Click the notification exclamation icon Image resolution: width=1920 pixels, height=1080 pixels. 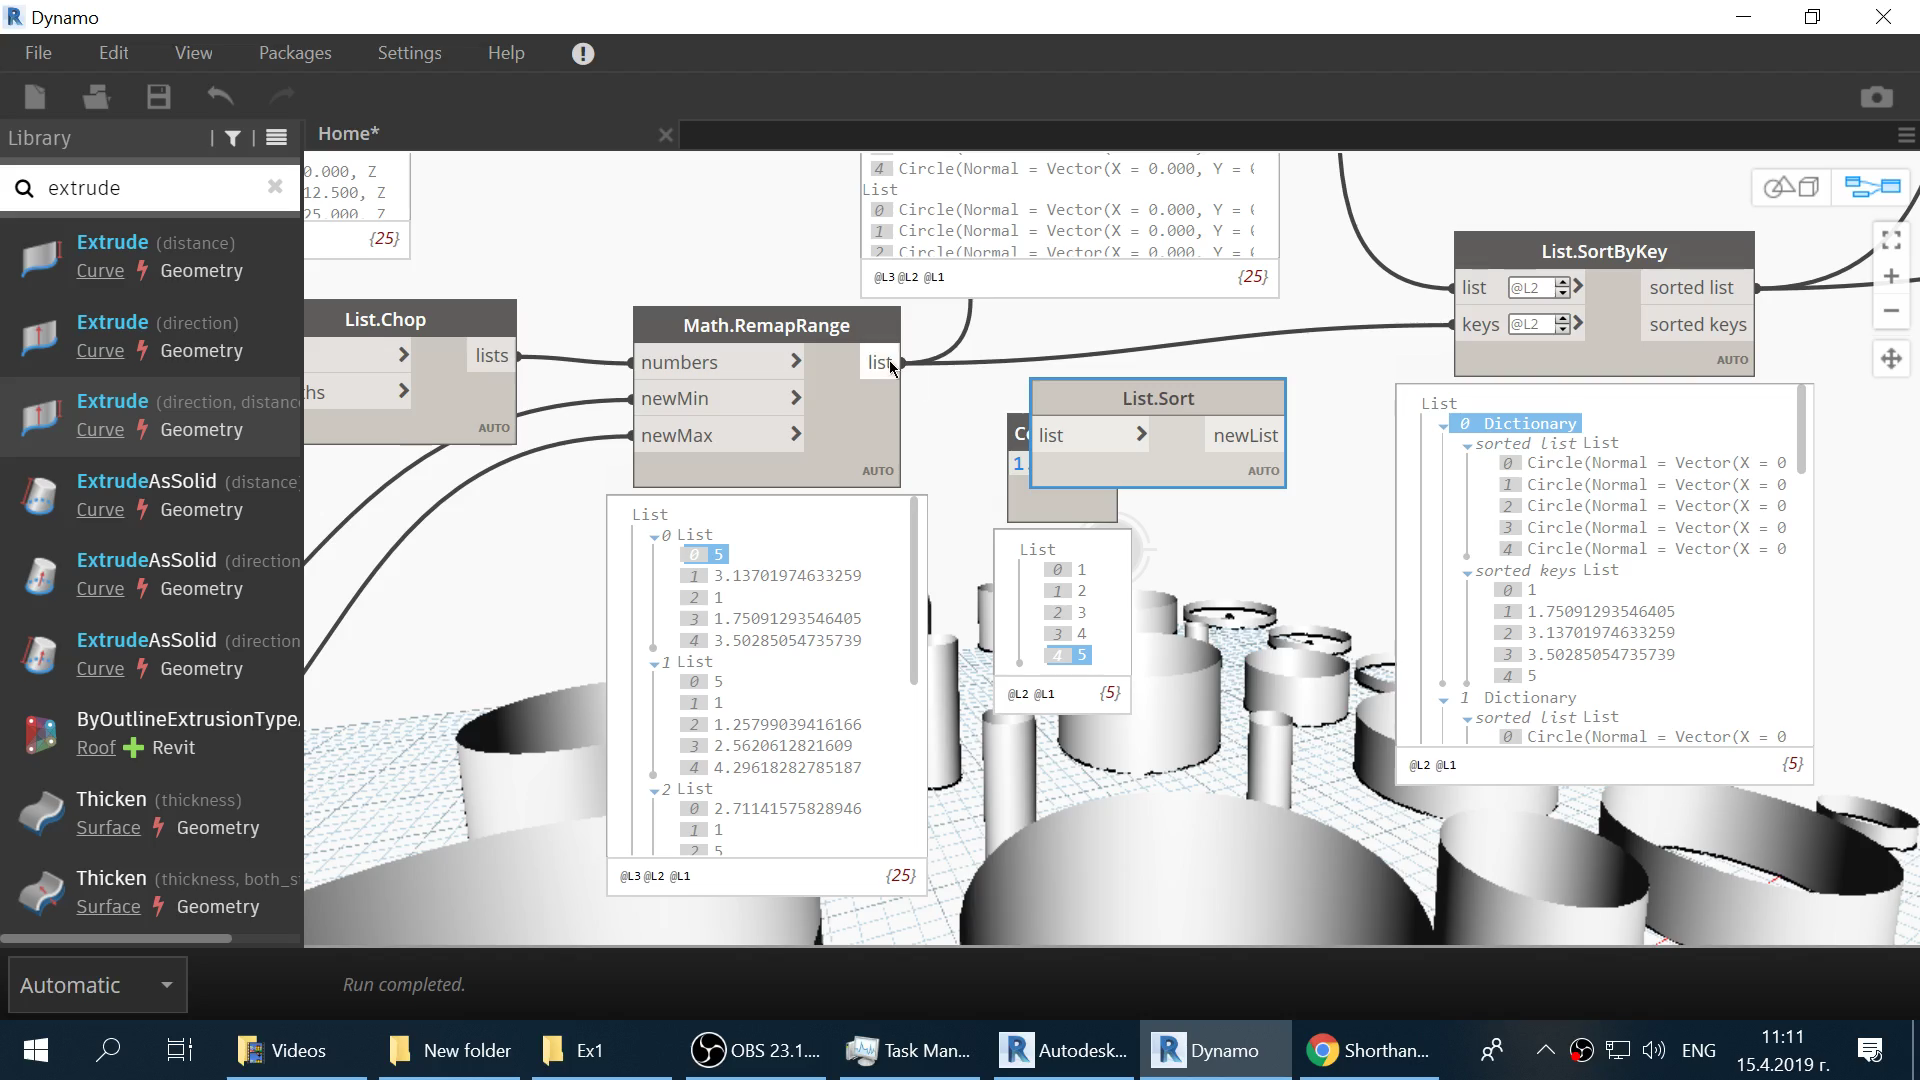(583, 54)
